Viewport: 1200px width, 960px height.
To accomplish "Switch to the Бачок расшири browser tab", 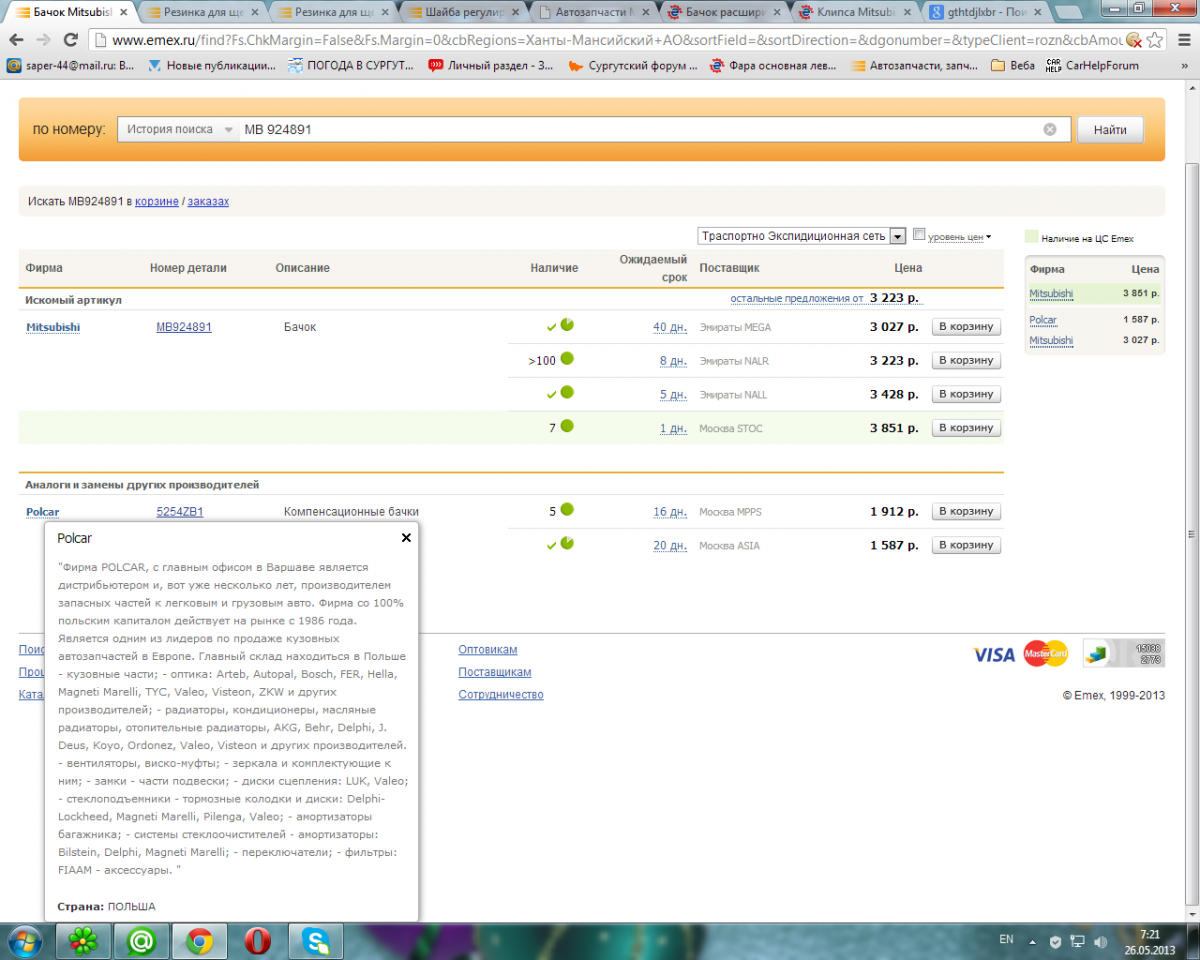I will [x=725, y=12].
